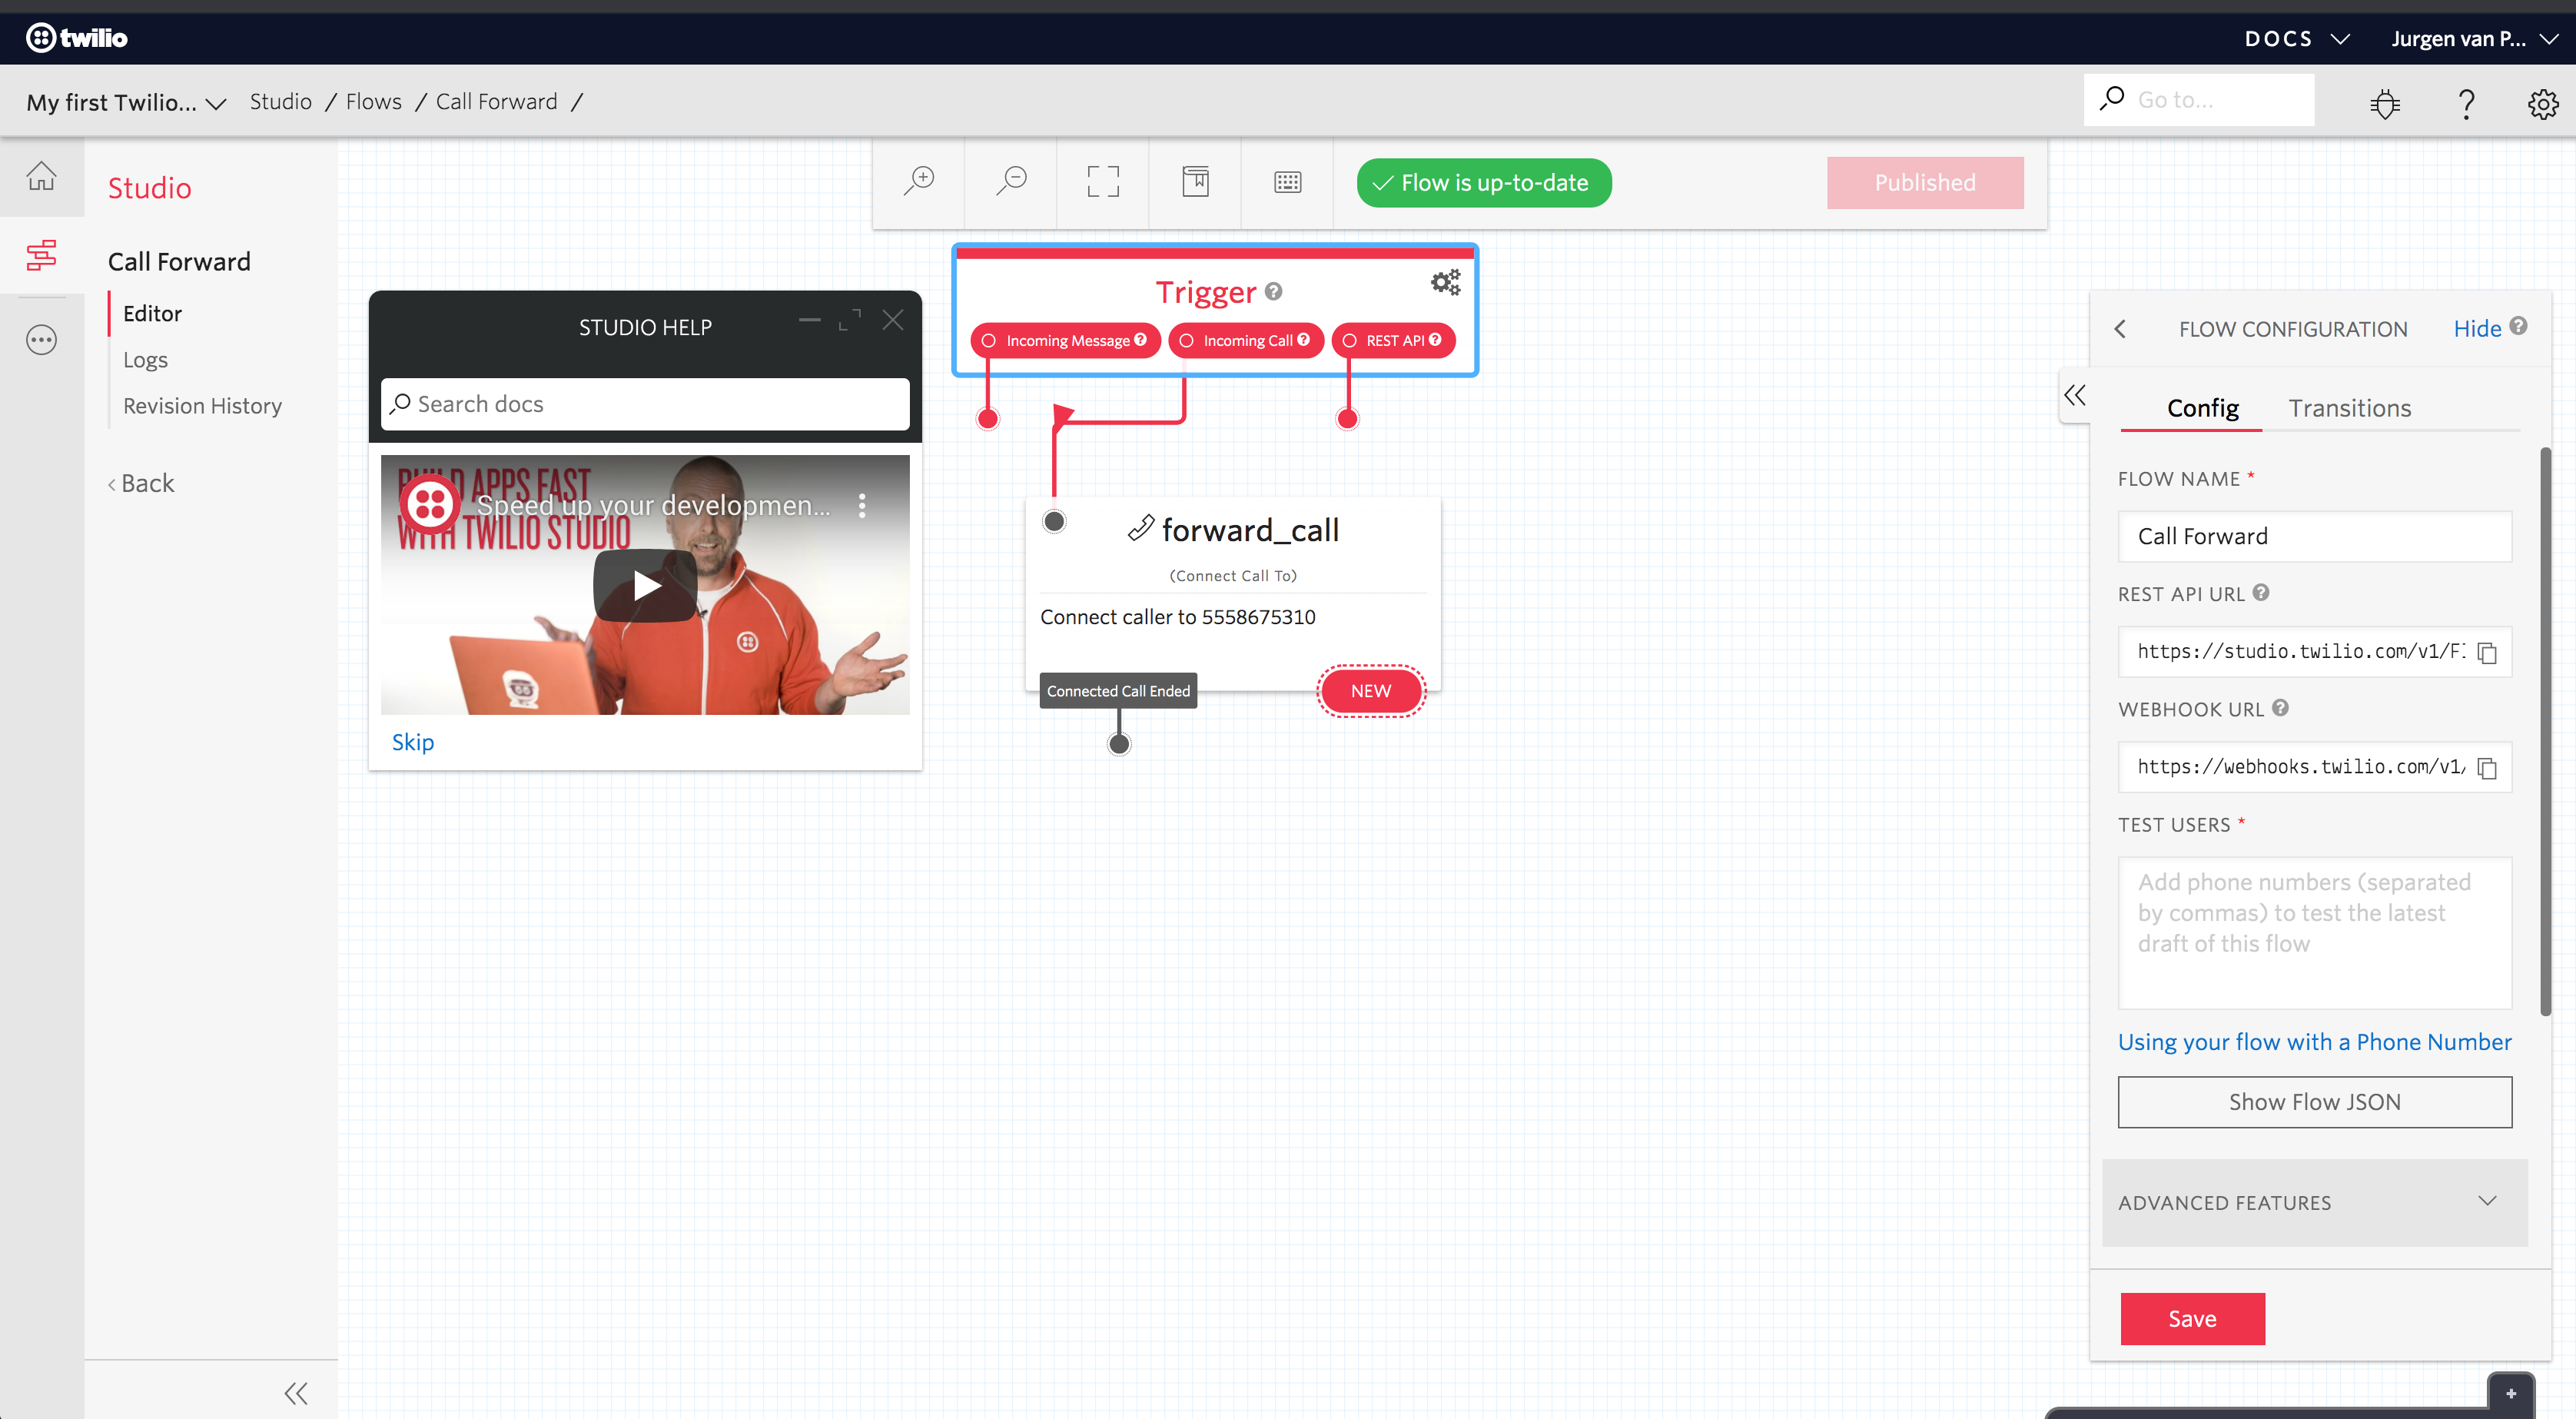Image resolution: width=2576 pixels, height=1419 pixels.
Task: Open Using your flow with a Phone Number
Action: point(2314,1042)
